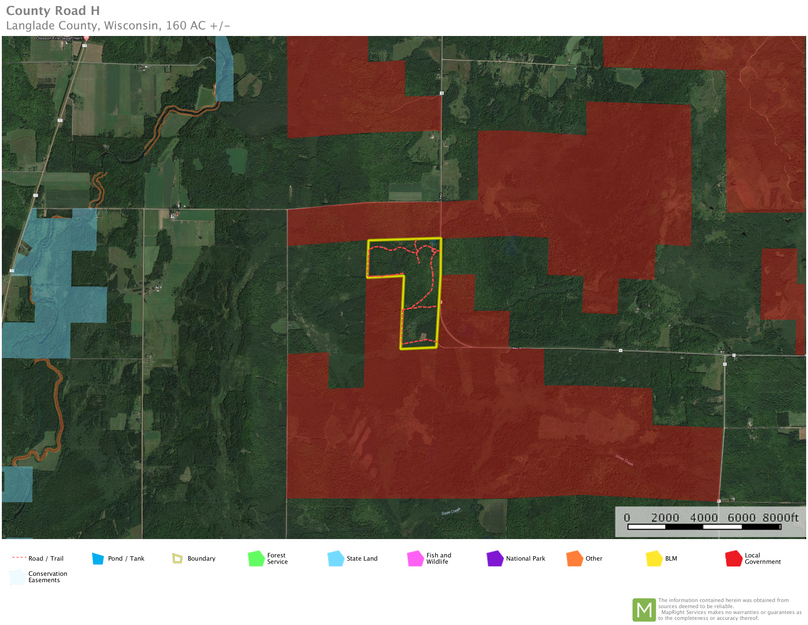Select the Pond / Tank legend icon

(98, 558)
